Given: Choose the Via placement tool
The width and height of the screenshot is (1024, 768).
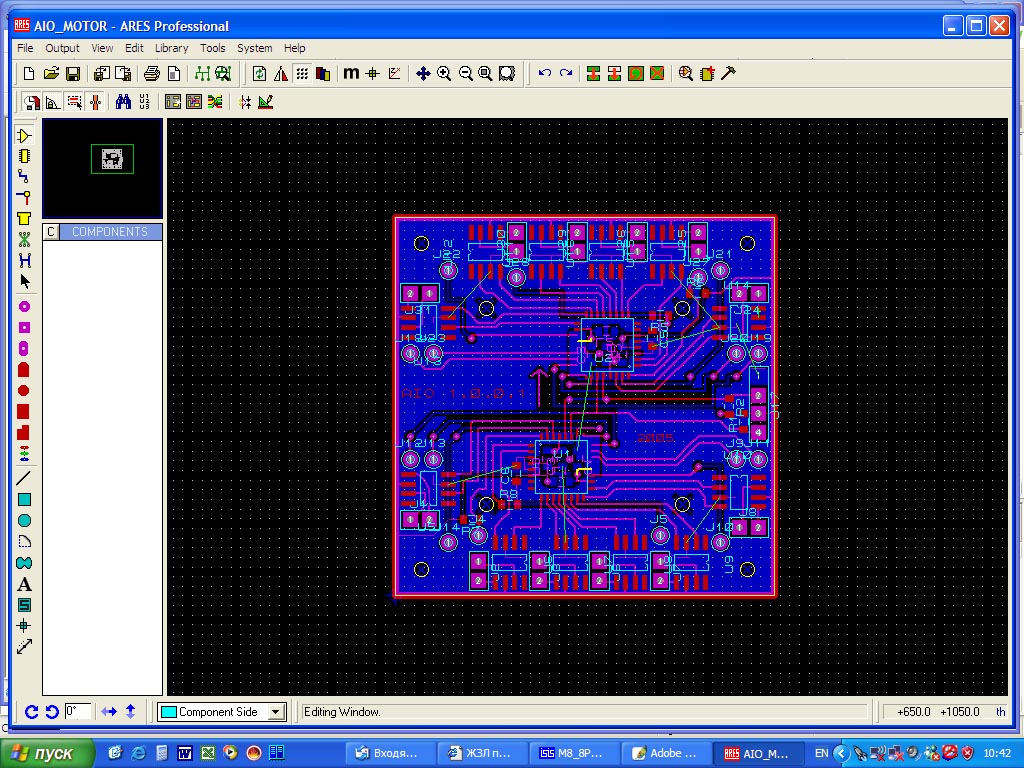Looking at the screenshot, I should pos(25,198).
